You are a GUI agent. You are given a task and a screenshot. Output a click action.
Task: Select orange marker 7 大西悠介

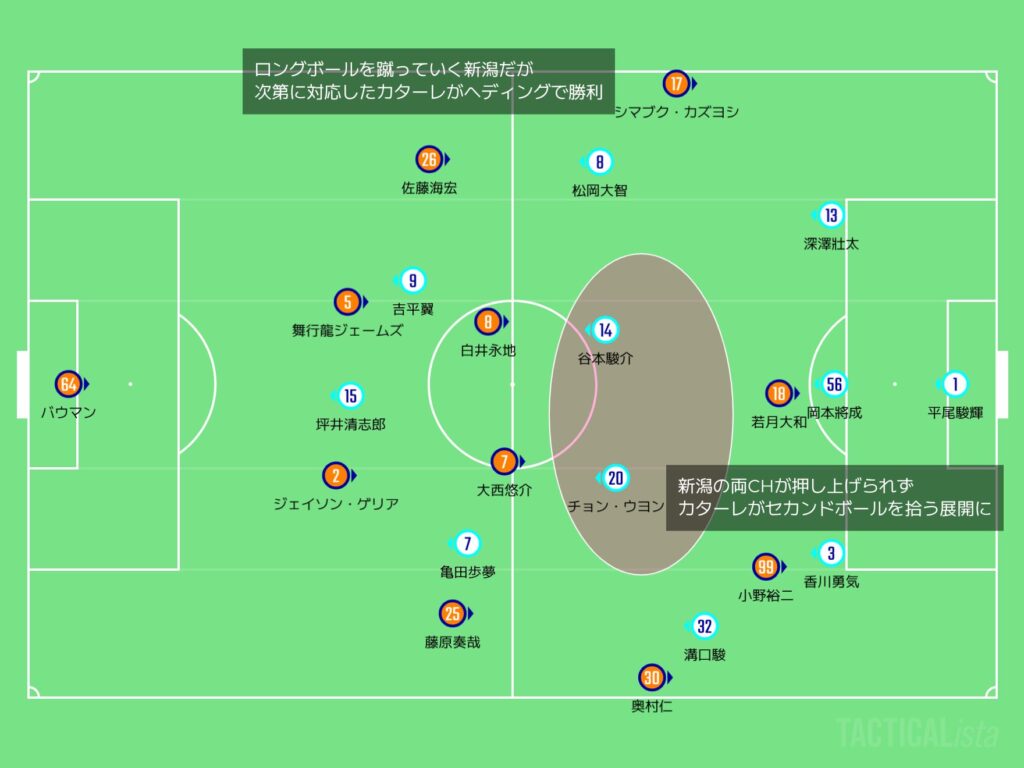click(504, 462)
